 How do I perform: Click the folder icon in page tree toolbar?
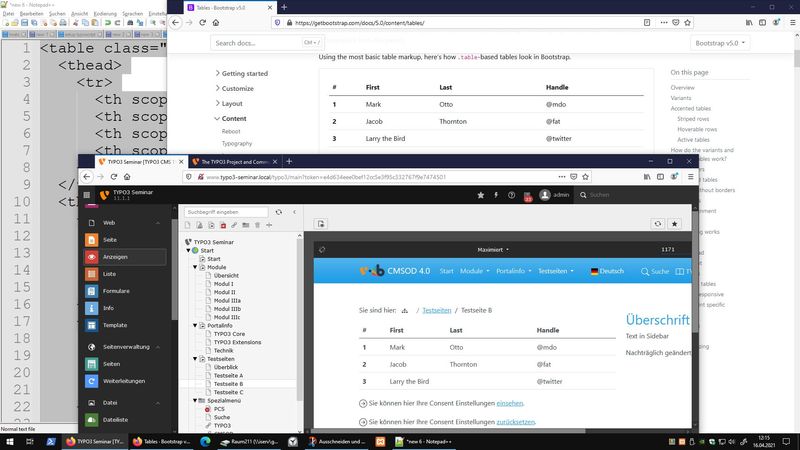[x=246, y=225]
